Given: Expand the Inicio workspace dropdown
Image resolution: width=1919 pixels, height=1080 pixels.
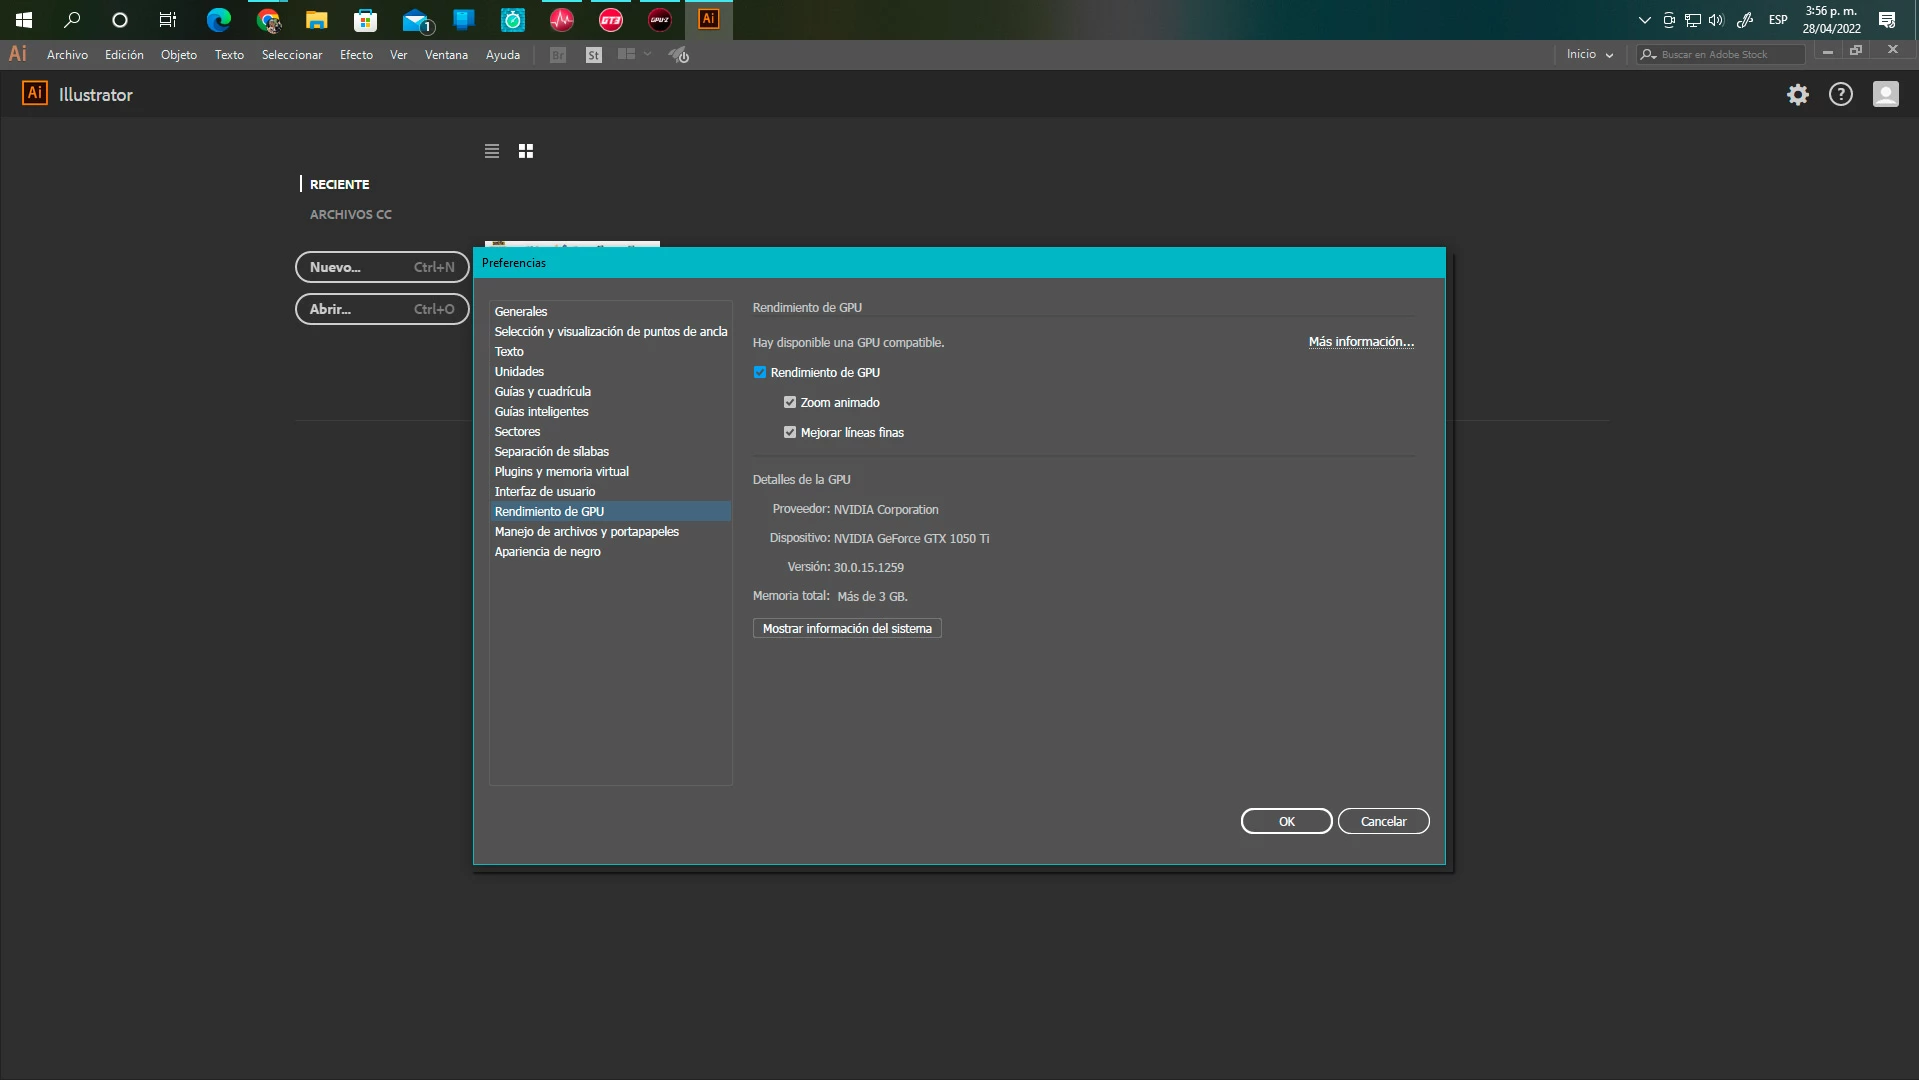Looking at the screenshot, I should [x=1590, y=55].
